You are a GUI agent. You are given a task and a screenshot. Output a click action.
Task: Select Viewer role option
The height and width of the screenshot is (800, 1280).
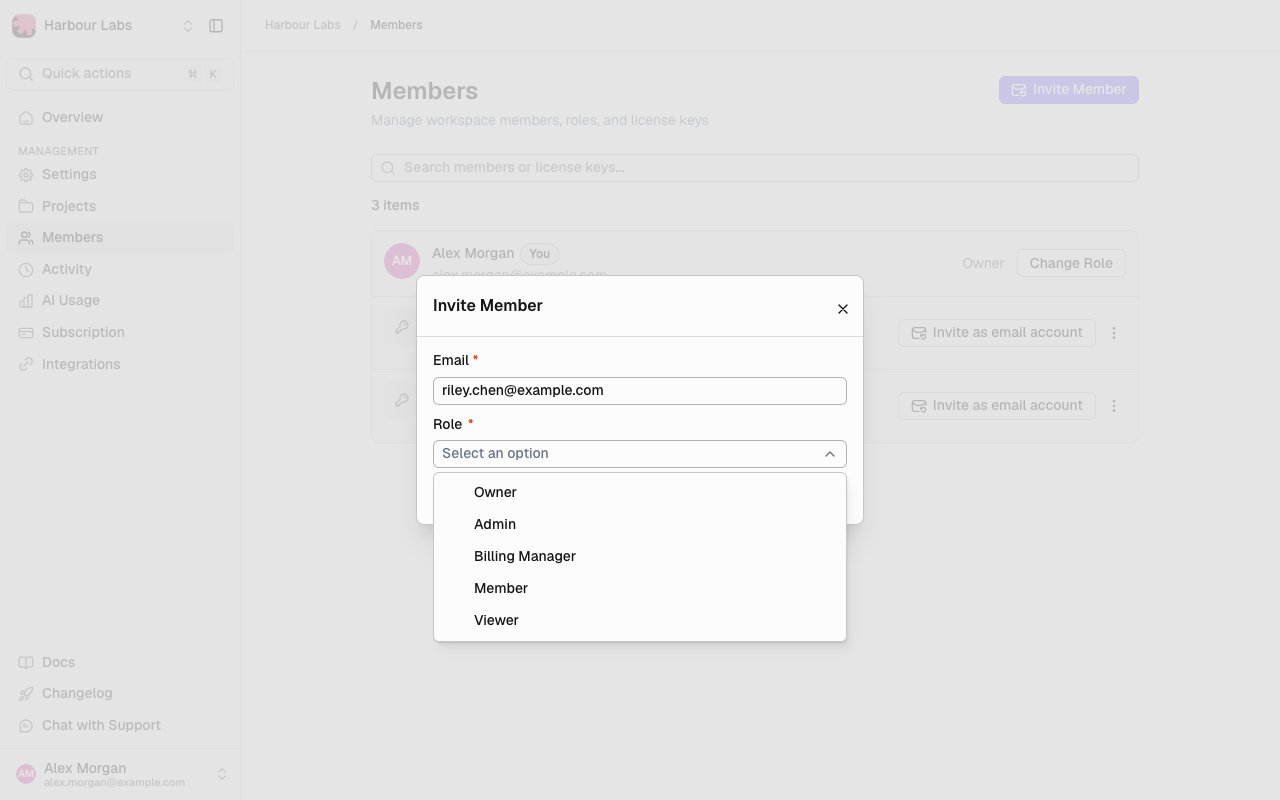640,620
